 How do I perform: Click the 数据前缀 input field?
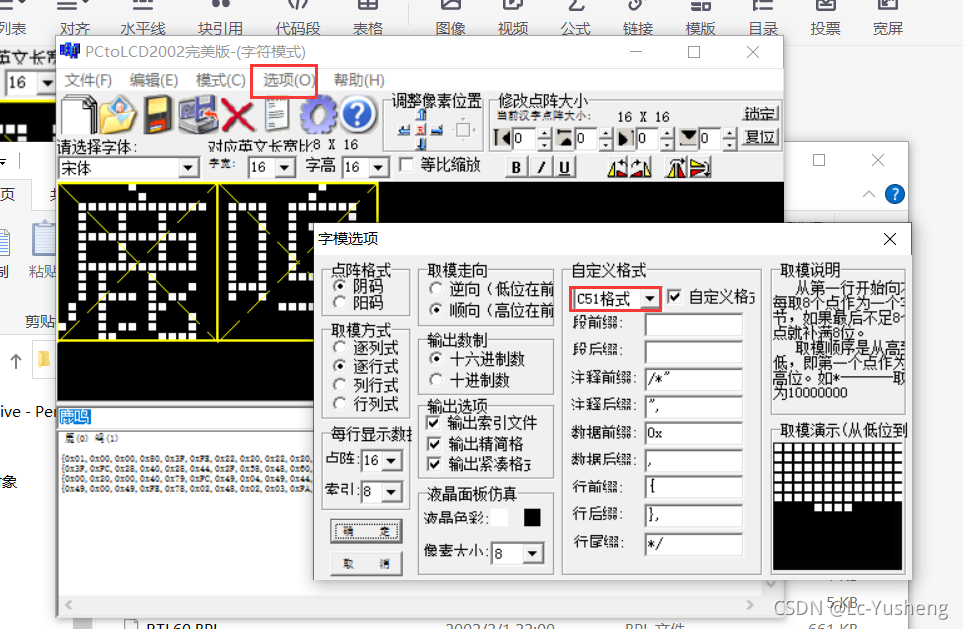[694, 433]
